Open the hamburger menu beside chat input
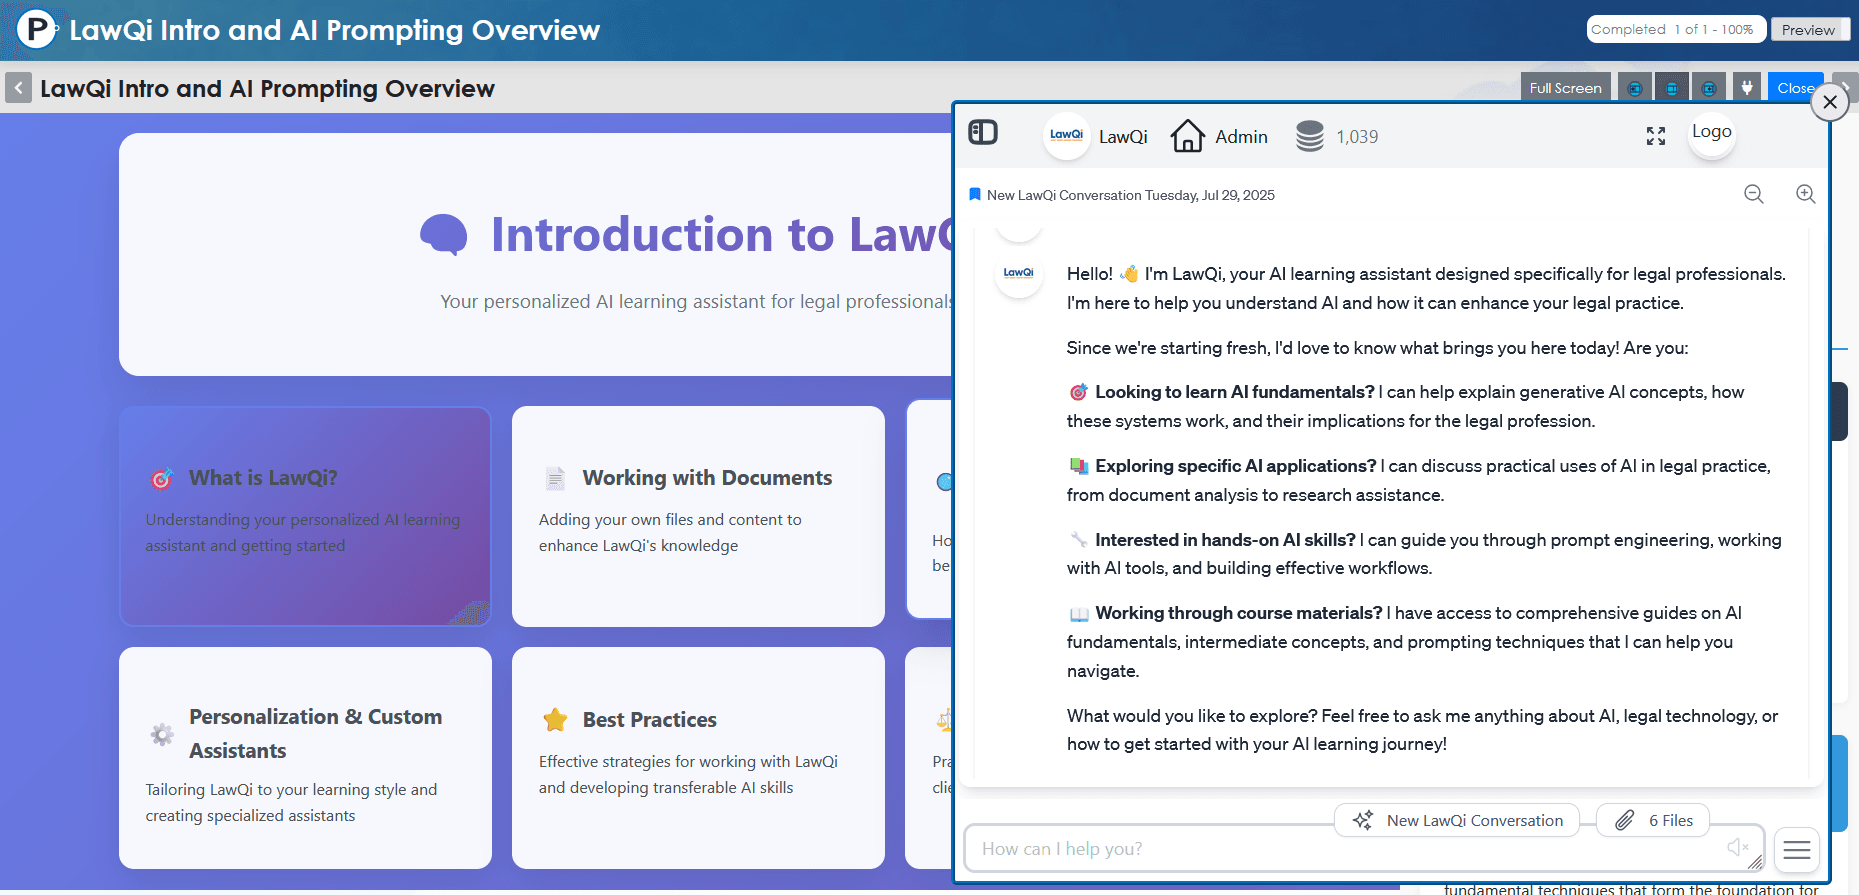Viewport: 1859px width, 895px height. pyautogui.click(x=1797, y=850)
